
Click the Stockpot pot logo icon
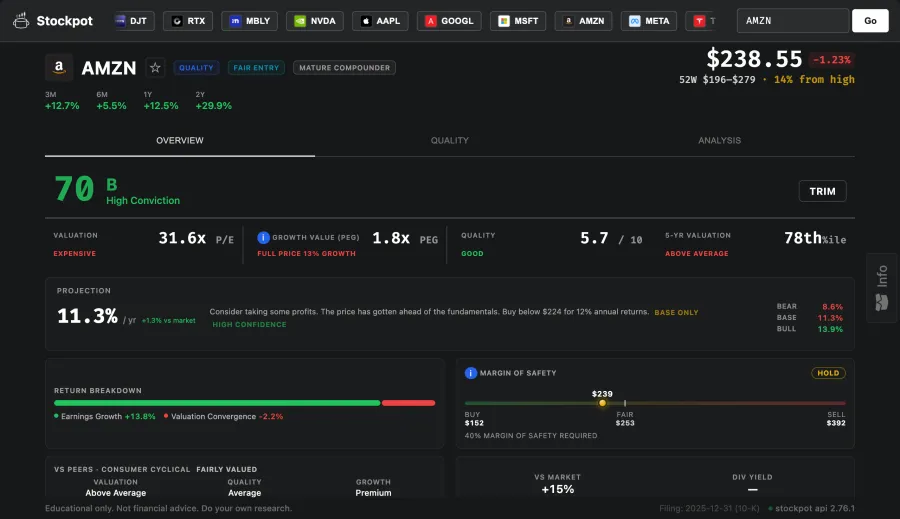point(21,21)
